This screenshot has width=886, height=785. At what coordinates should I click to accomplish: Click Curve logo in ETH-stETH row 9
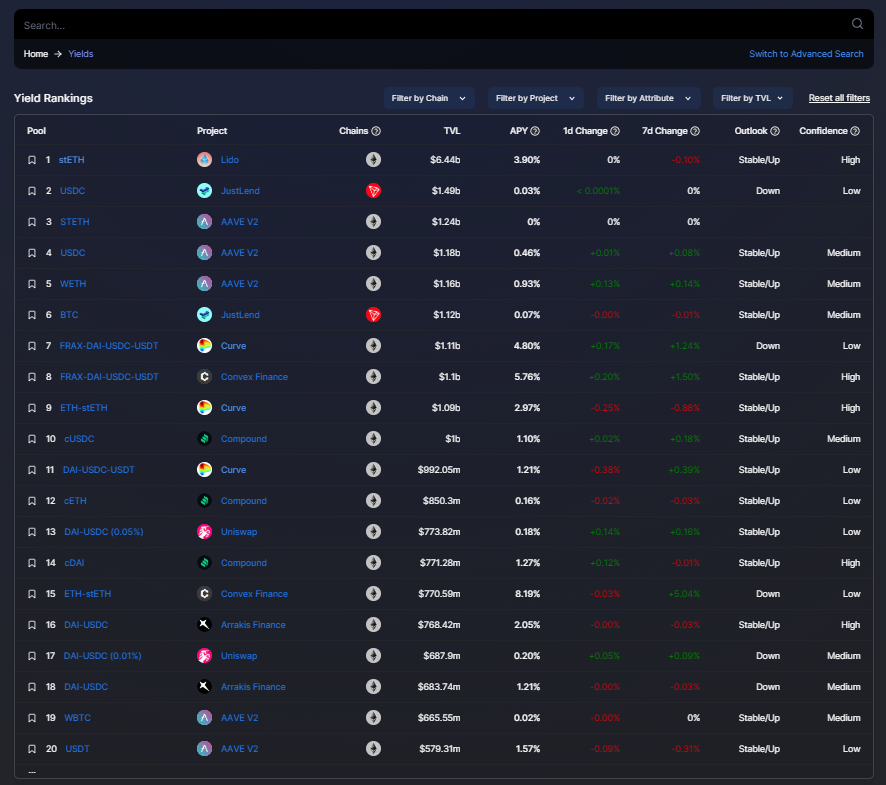[x=205, y=408]
